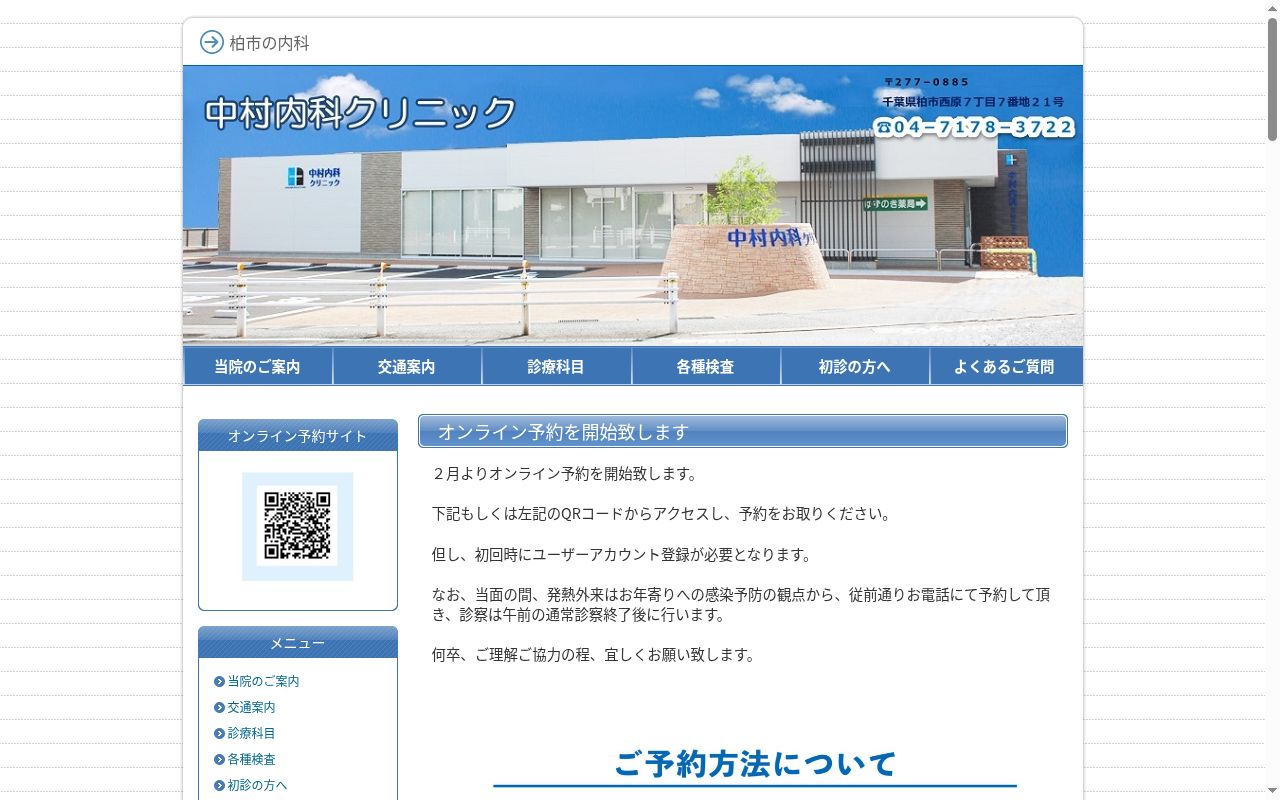The image size is (1280, 800).
Task: Open the 診療科目 sidebar menu link
Action: [x=252, y=733]
